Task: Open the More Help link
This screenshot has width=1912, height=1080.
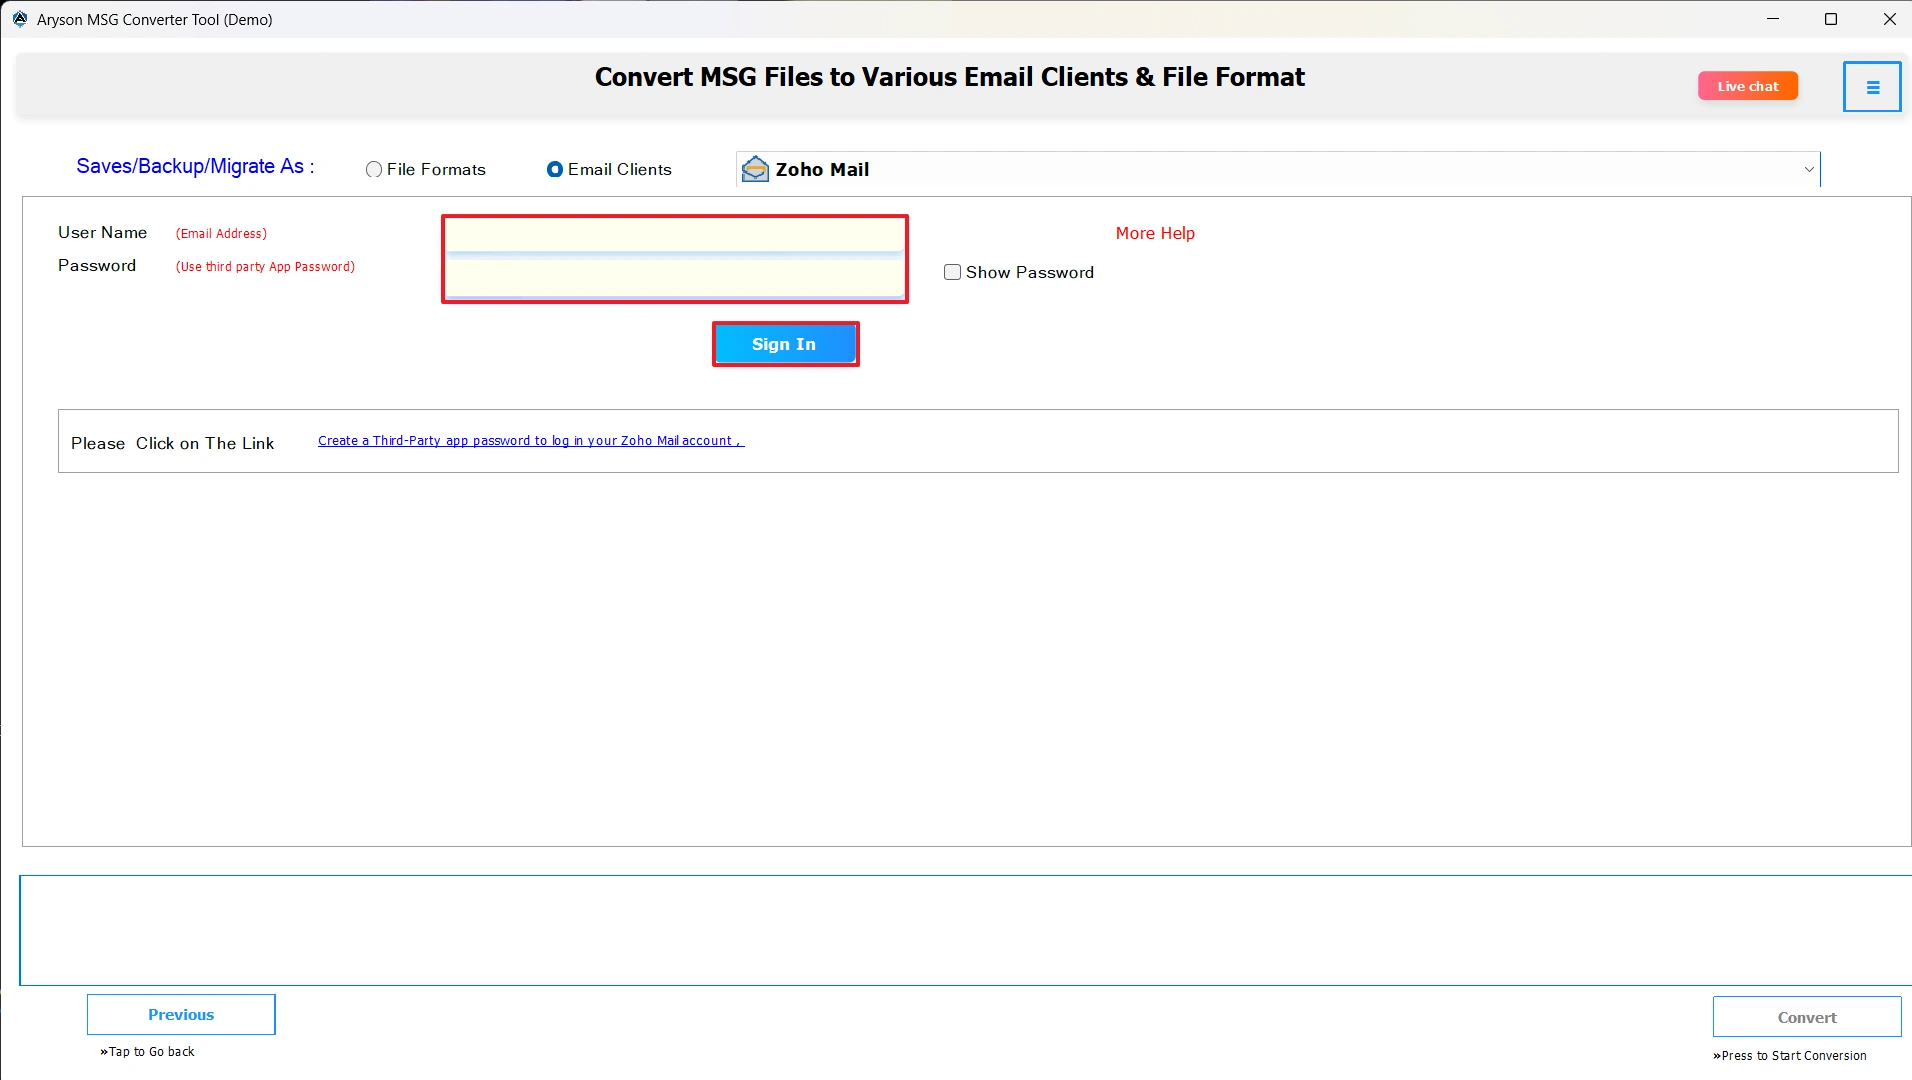Action: pyautogui.click(x=1155, y=233)
